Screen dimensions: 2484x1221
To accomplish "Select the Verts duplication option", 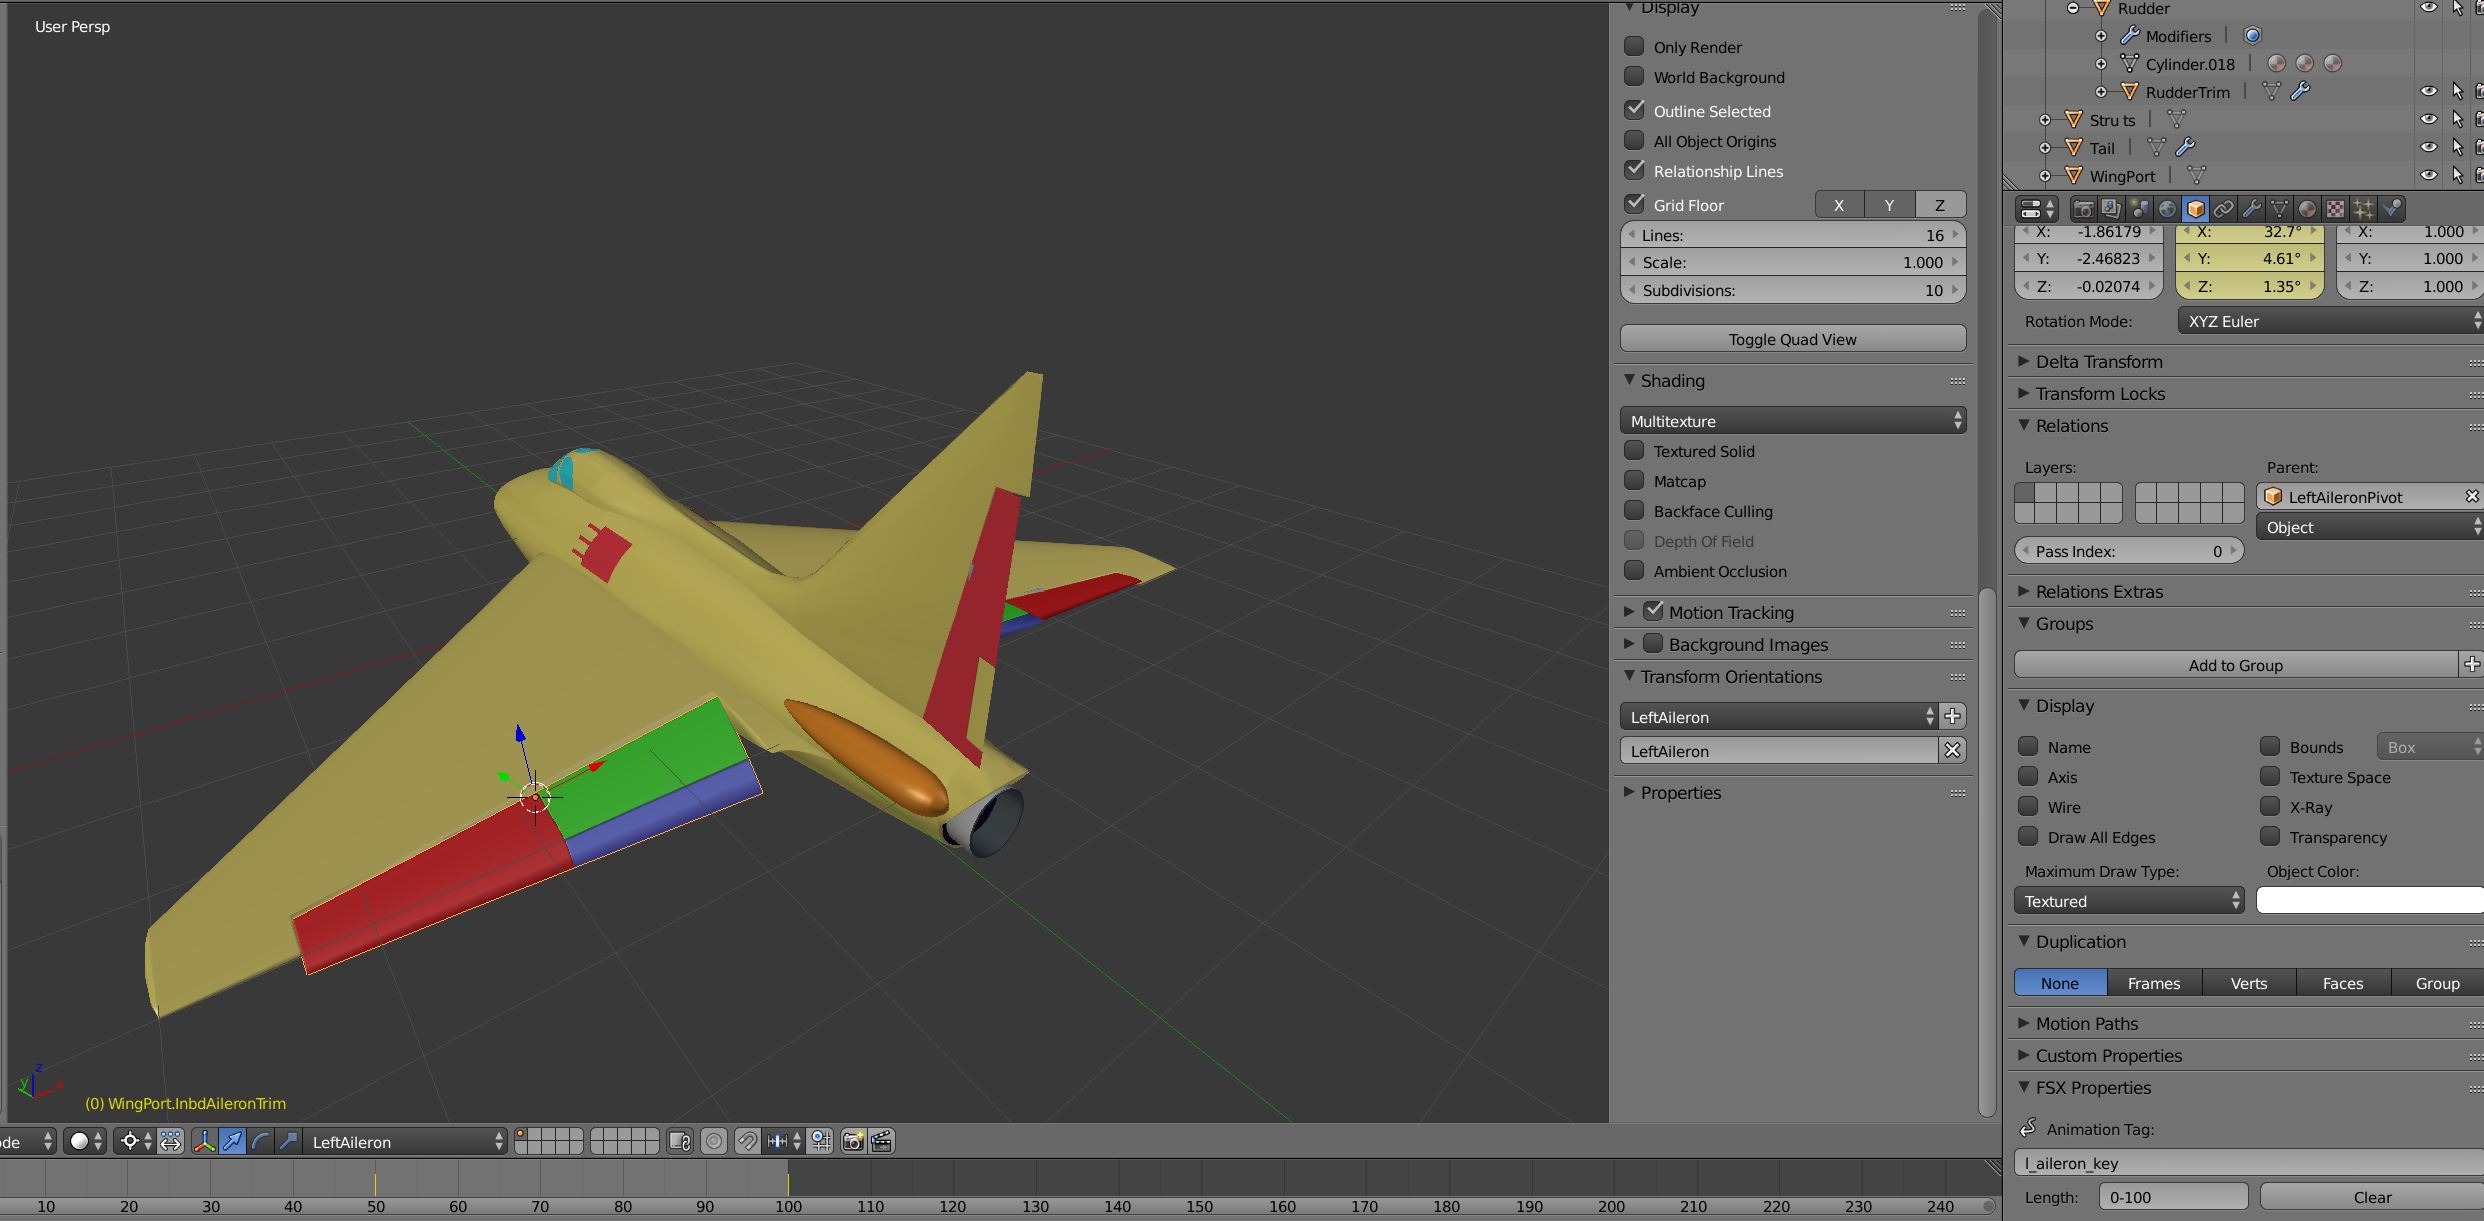I will tap(2247, 983).
